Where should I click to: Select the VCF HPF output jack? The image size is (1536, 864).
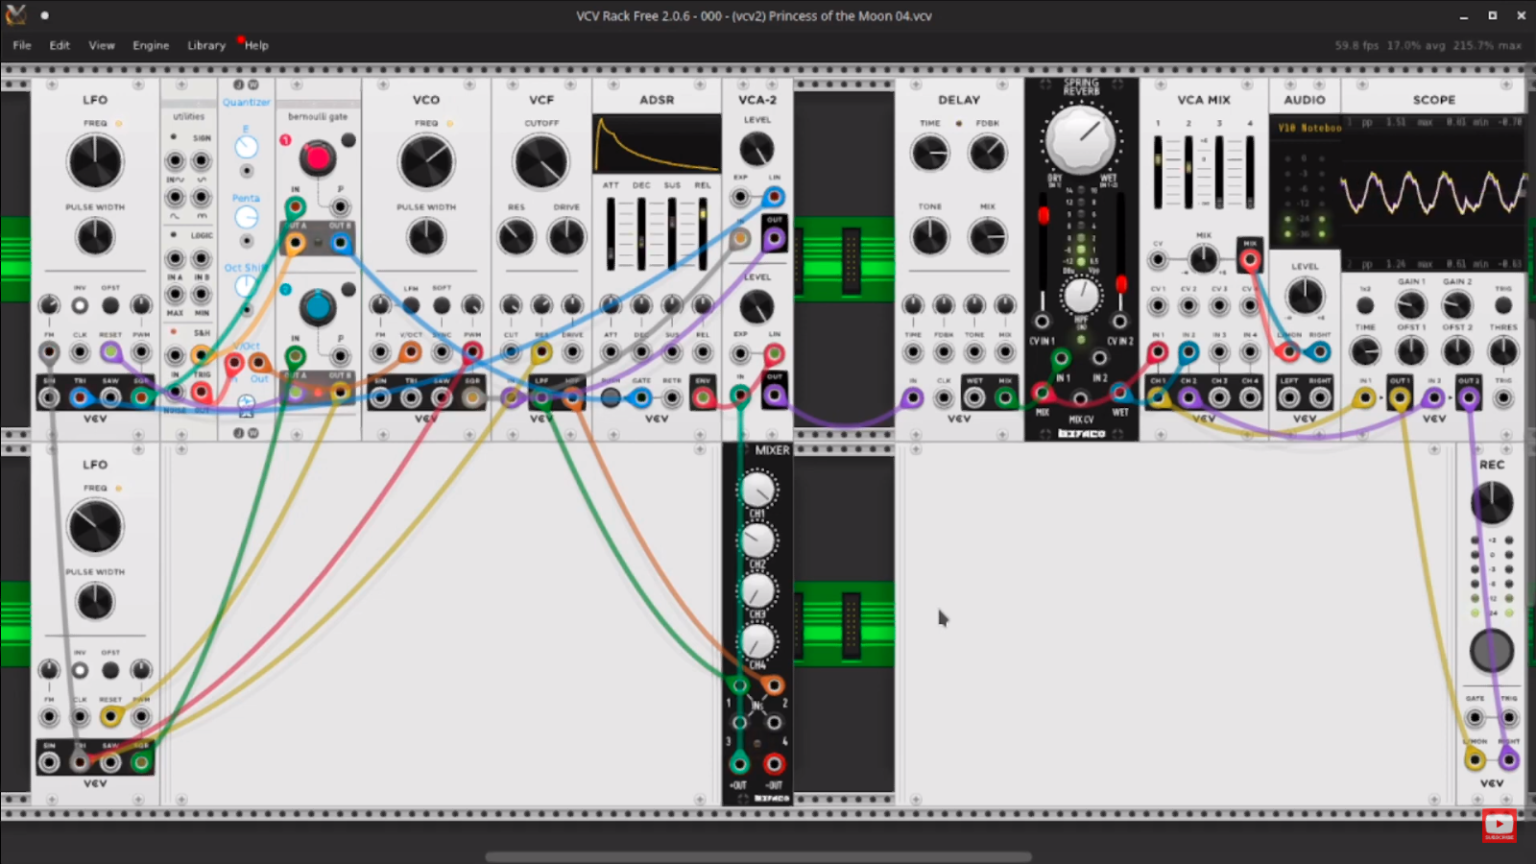pos(572,398)
